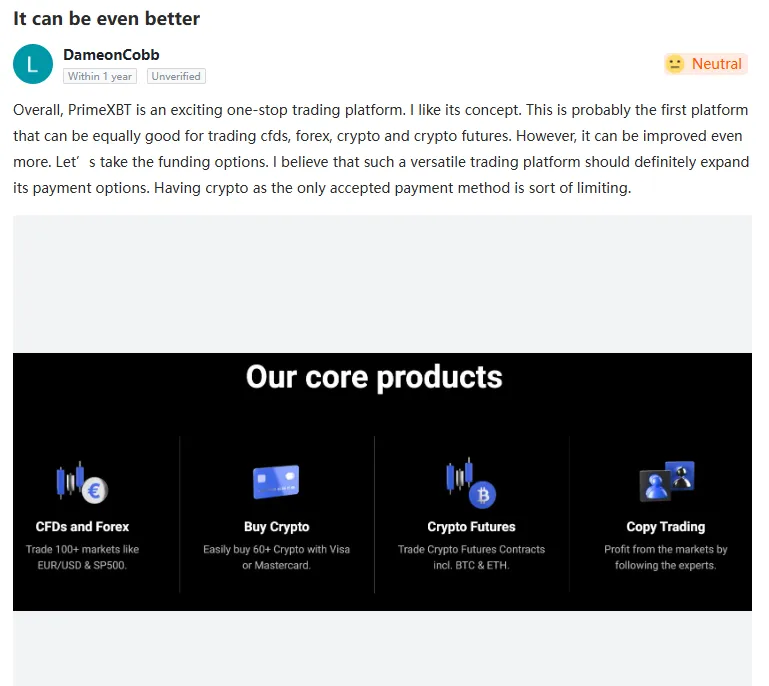Click the review body paragraph text

[381, 149]
